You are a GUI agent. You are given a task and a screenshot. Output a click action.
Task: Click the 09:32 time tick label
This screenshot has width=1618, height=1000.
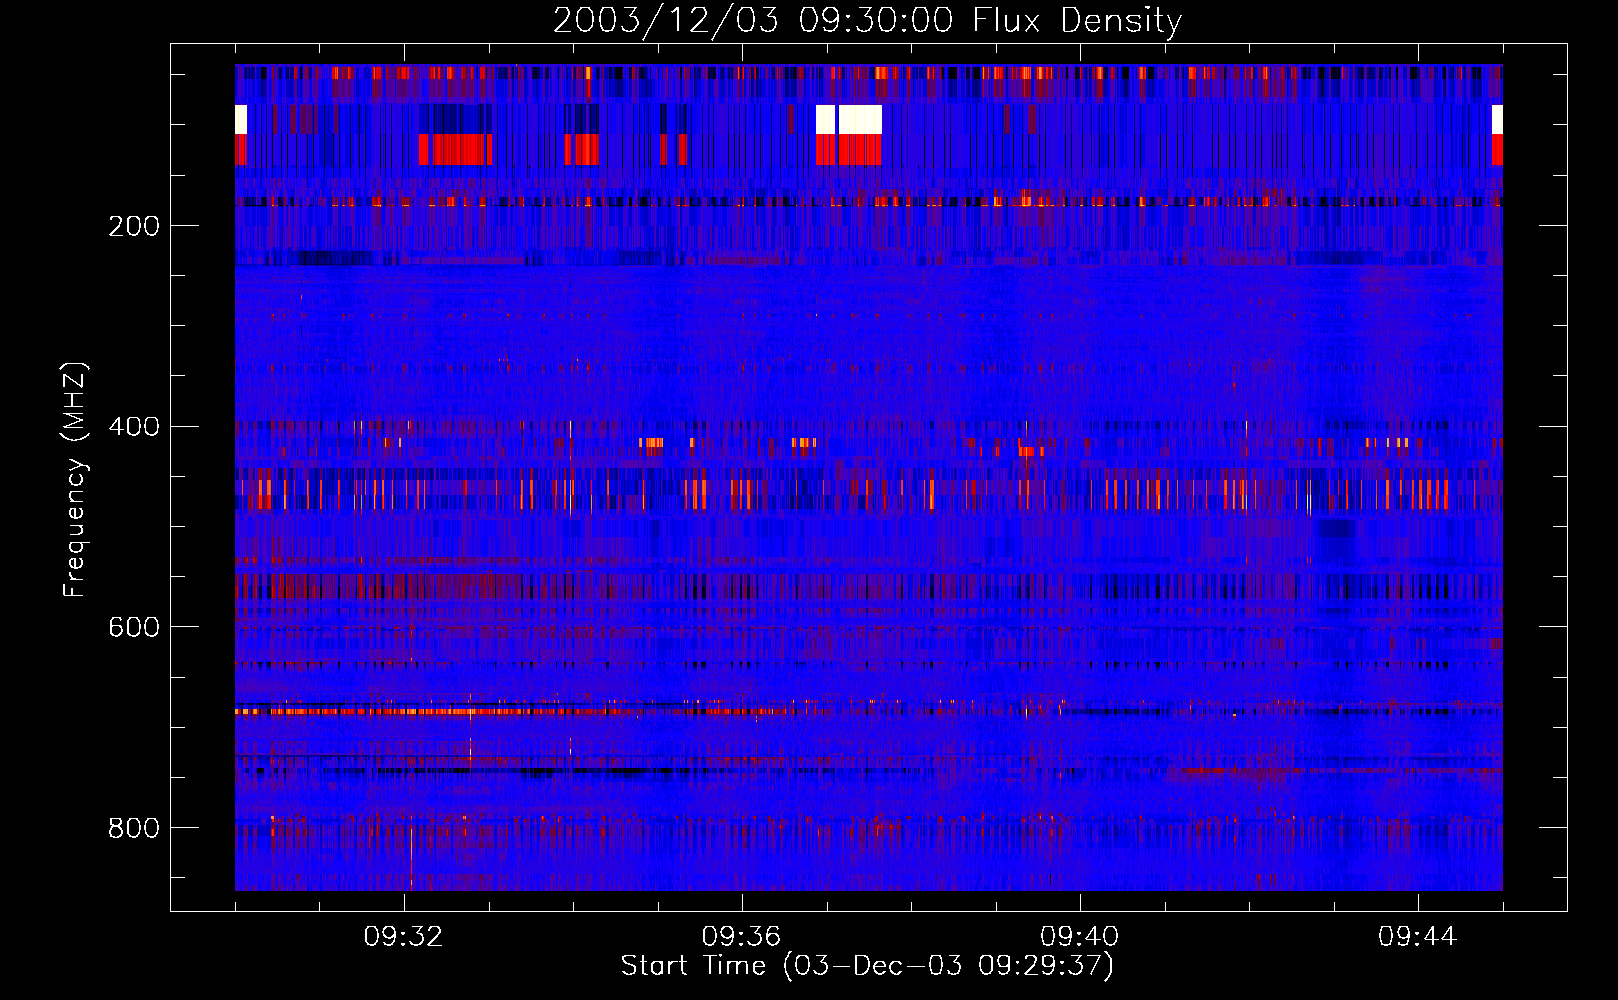pyautogui.click(x=404, y=937)
